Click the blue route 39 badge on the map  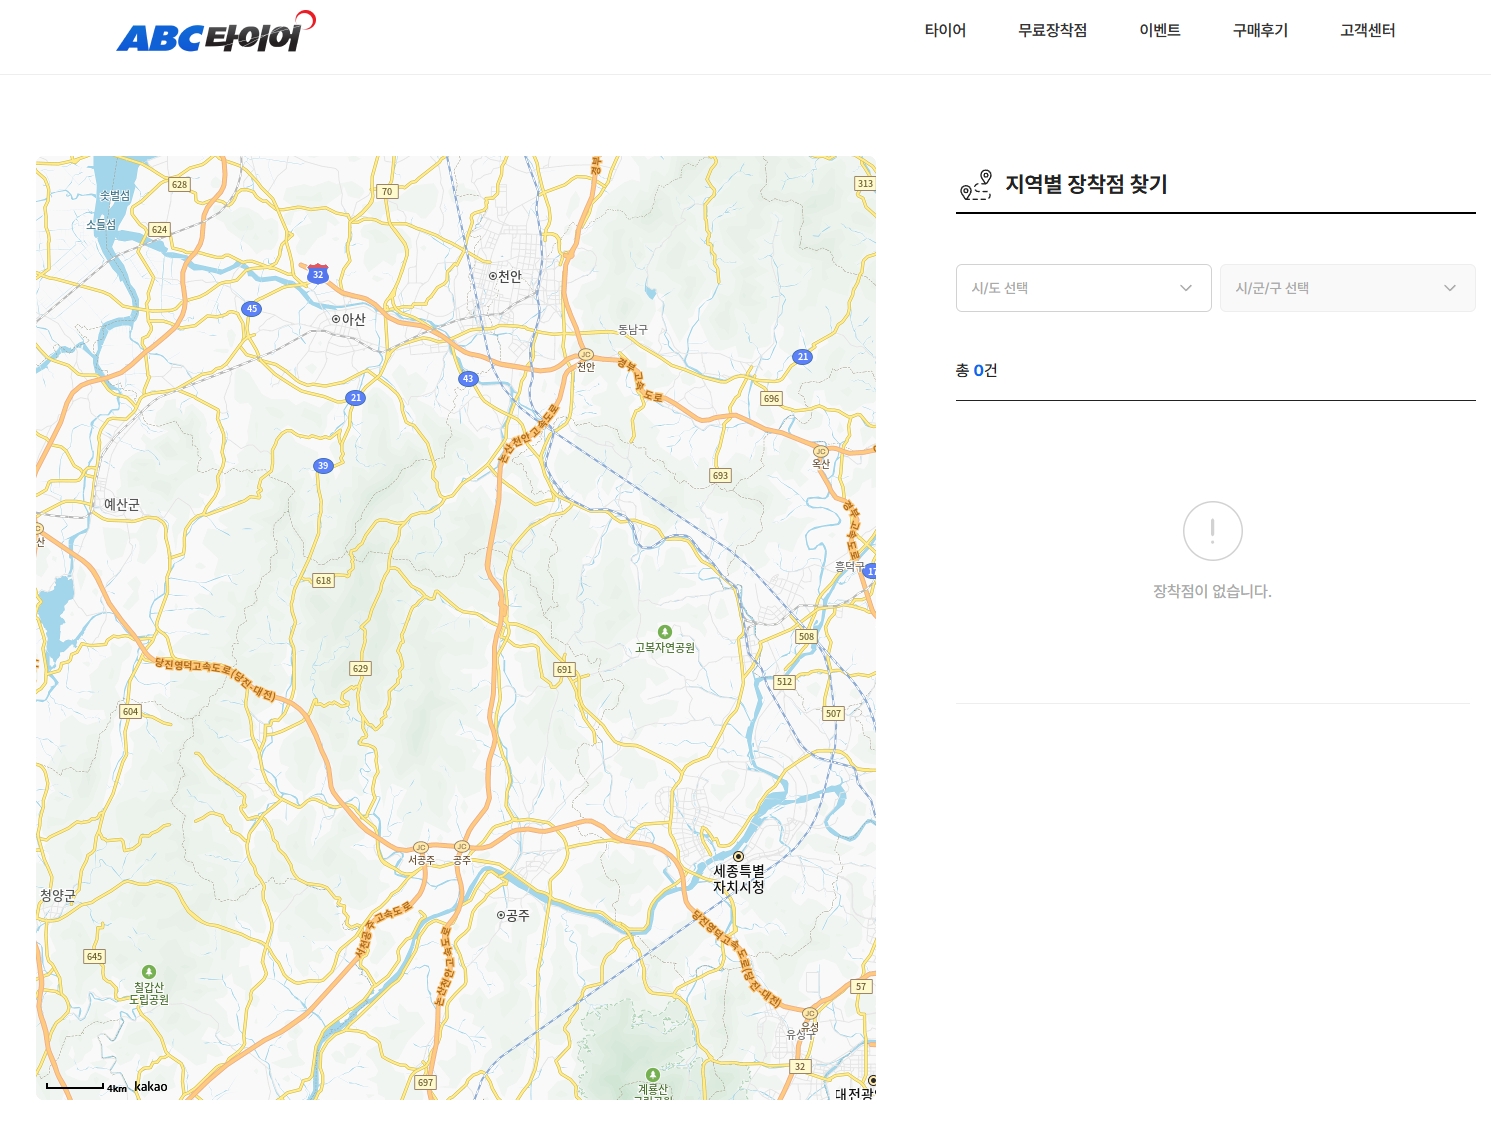coord(323,464)
